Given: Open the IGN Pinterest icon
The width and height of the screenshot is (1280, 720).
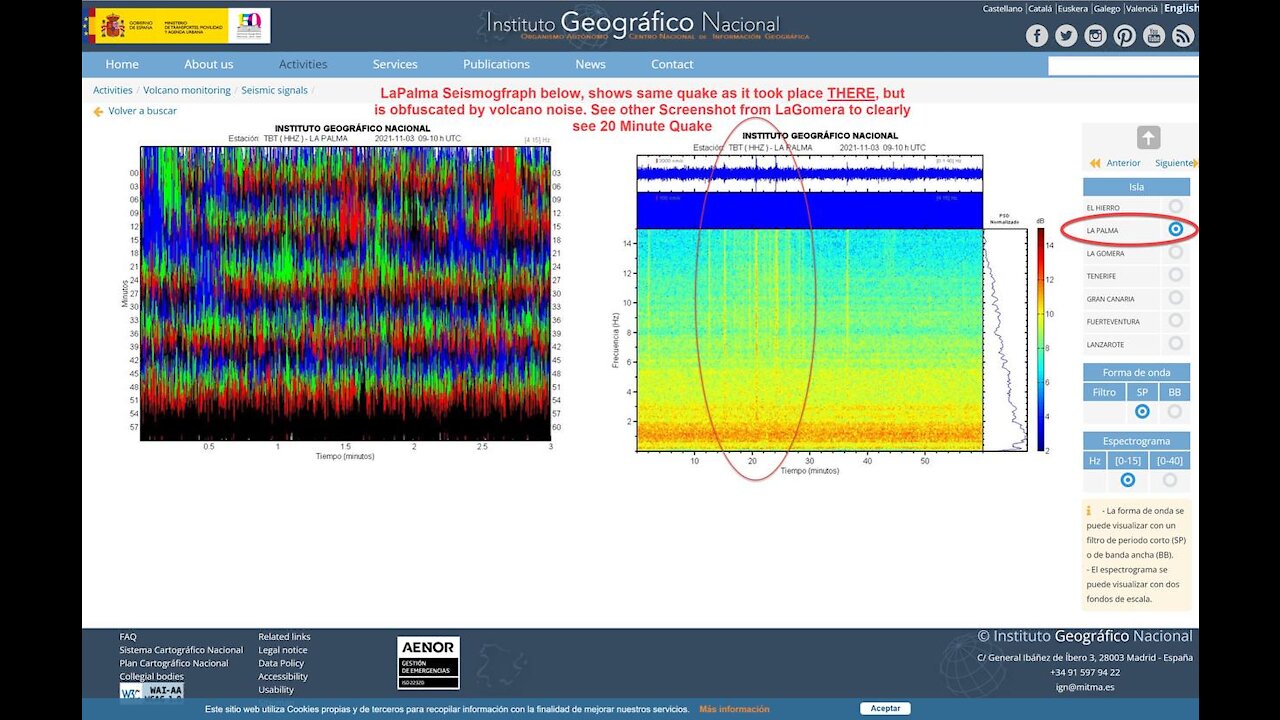Looking at the screenshot, I should pos(1125,36).
